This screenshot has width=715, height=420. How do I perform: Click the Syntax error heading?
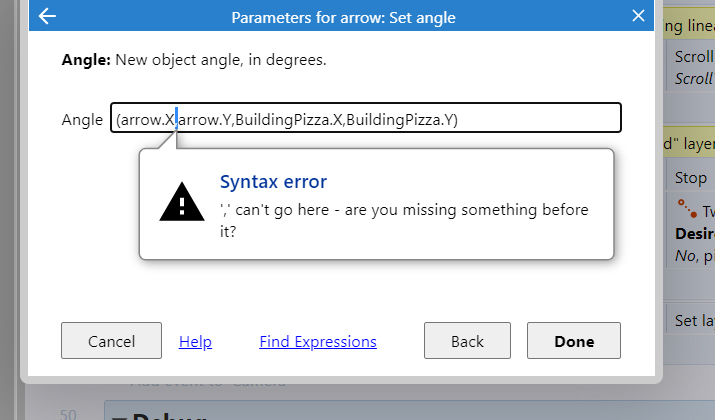click(273, 181)
